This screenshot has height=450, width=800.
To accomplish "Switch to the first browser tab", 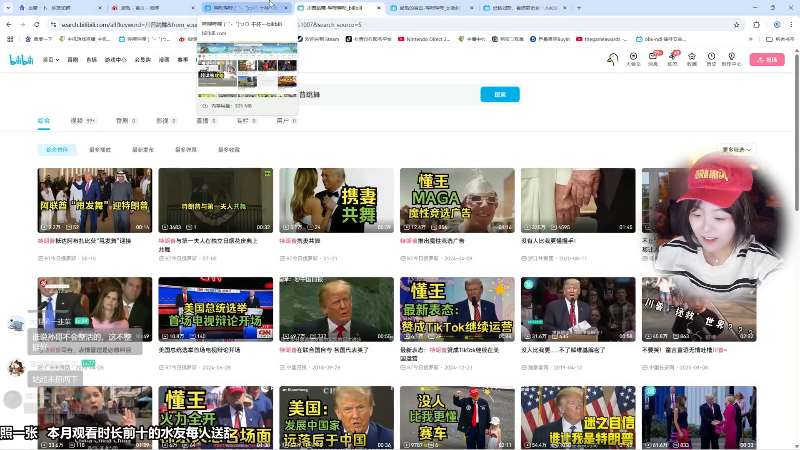I will coord(60,8).
